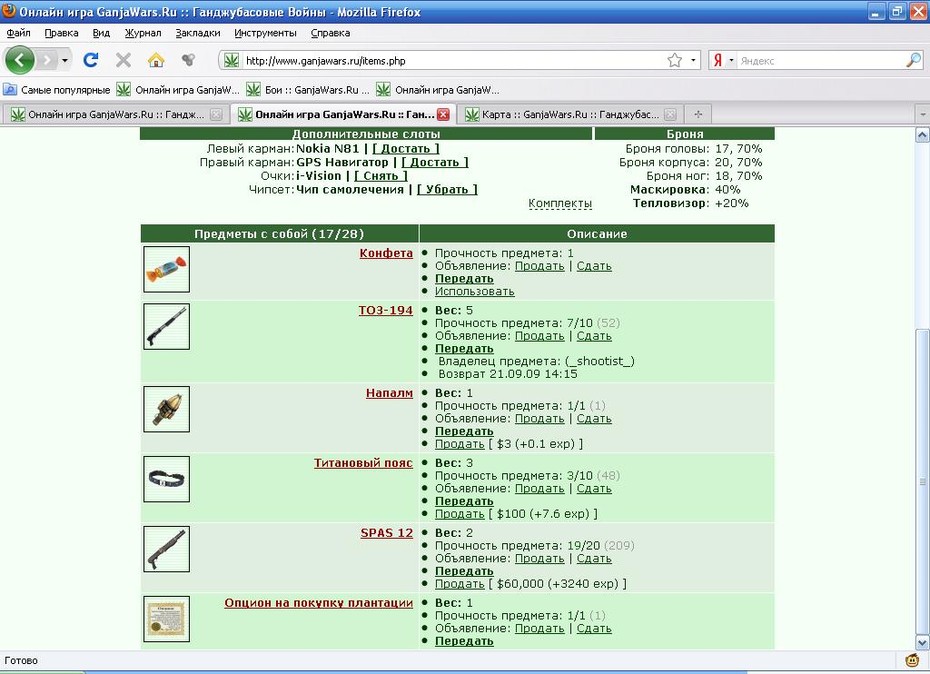930x674 pixels.
Task: Click the gray toolbar icon beside Home
Action: click(189, 60)
